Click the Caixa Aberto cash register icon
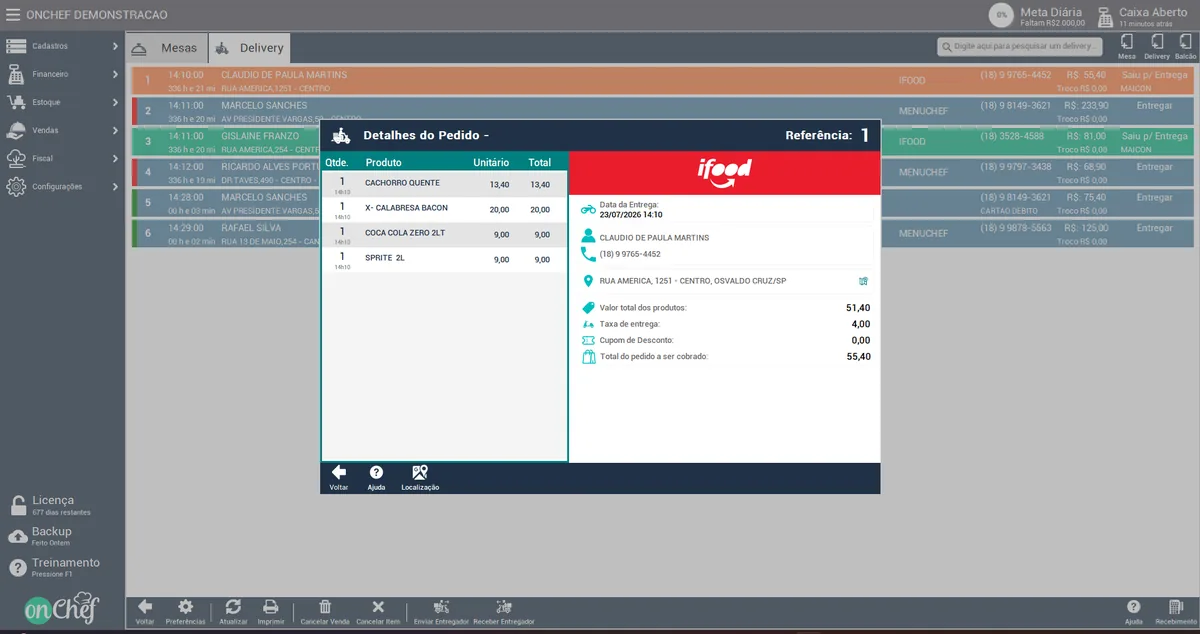The image size is (1200, 634). point(1105,17)
